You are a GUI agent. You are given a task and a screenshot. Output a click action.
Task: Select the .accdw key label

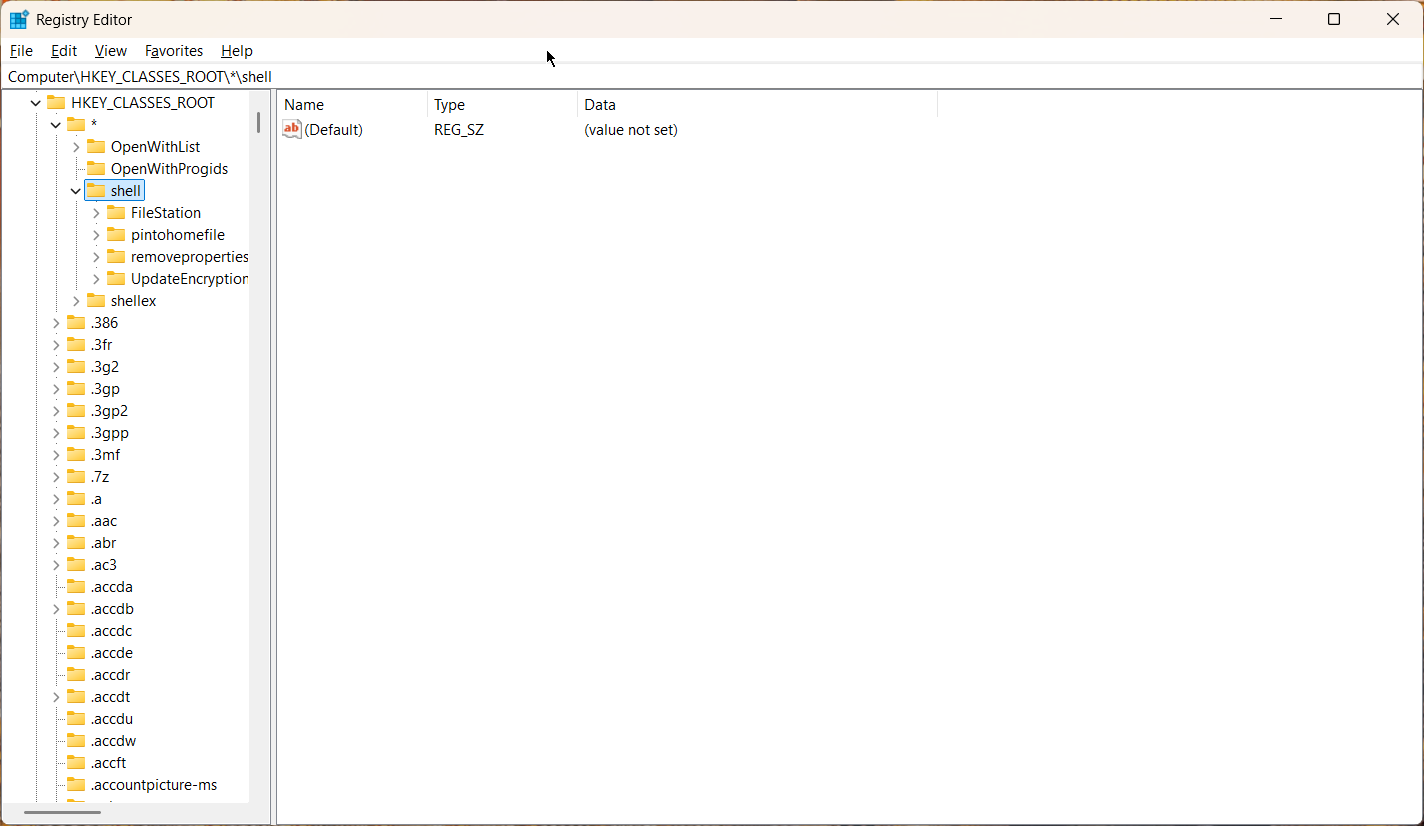(x=113, y=740)
